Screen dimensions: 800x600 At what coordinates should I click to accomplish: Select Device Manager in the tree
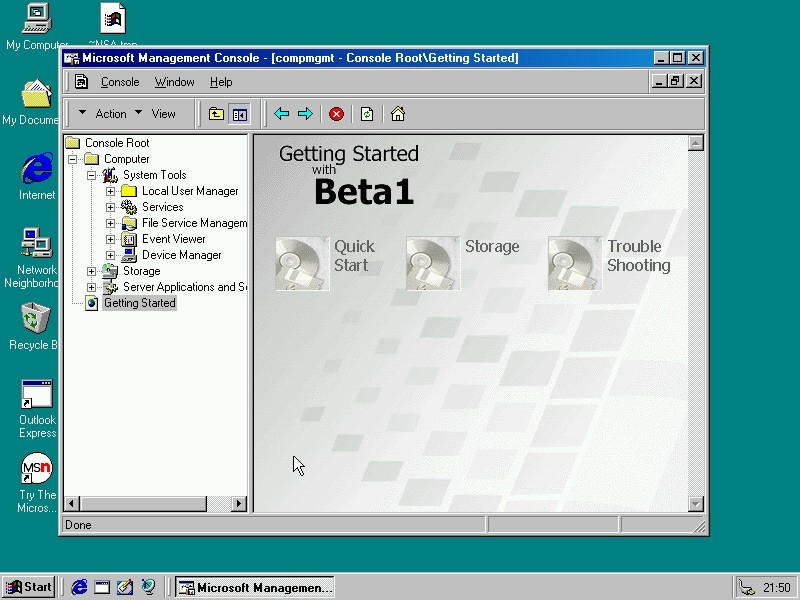pyautogui.click(x=181, y=255)
